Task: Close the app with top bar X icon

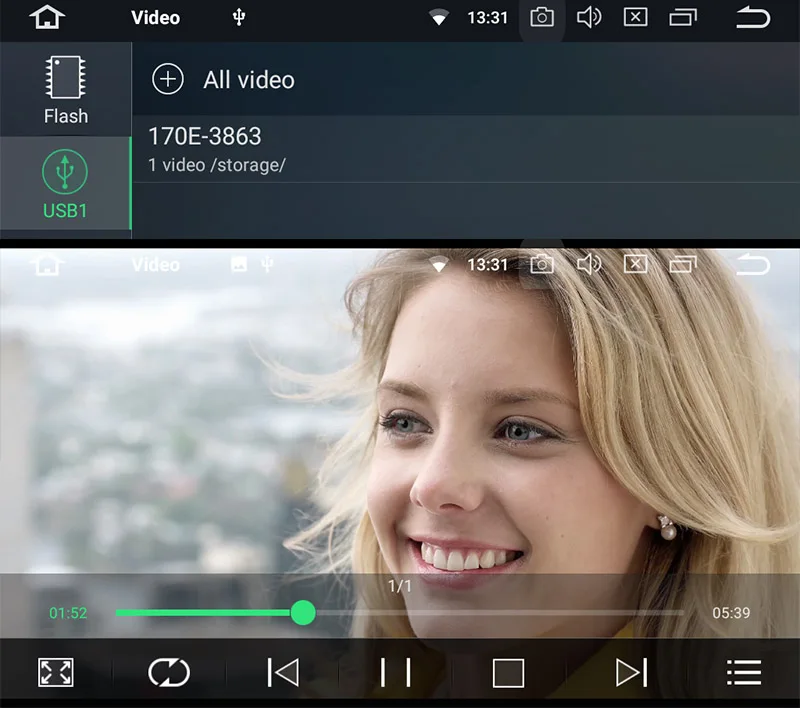Action: (636, 17)
